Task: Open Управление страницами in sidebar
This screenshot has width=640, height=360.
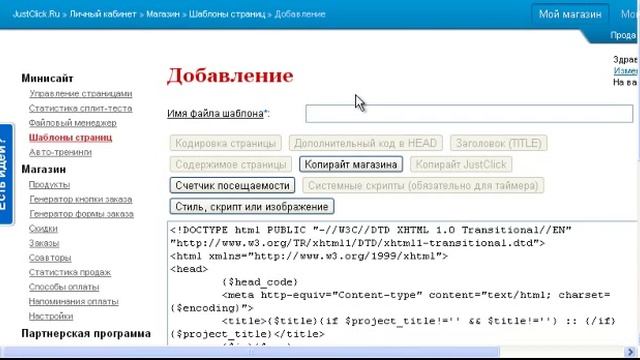Action: point(80,93)
